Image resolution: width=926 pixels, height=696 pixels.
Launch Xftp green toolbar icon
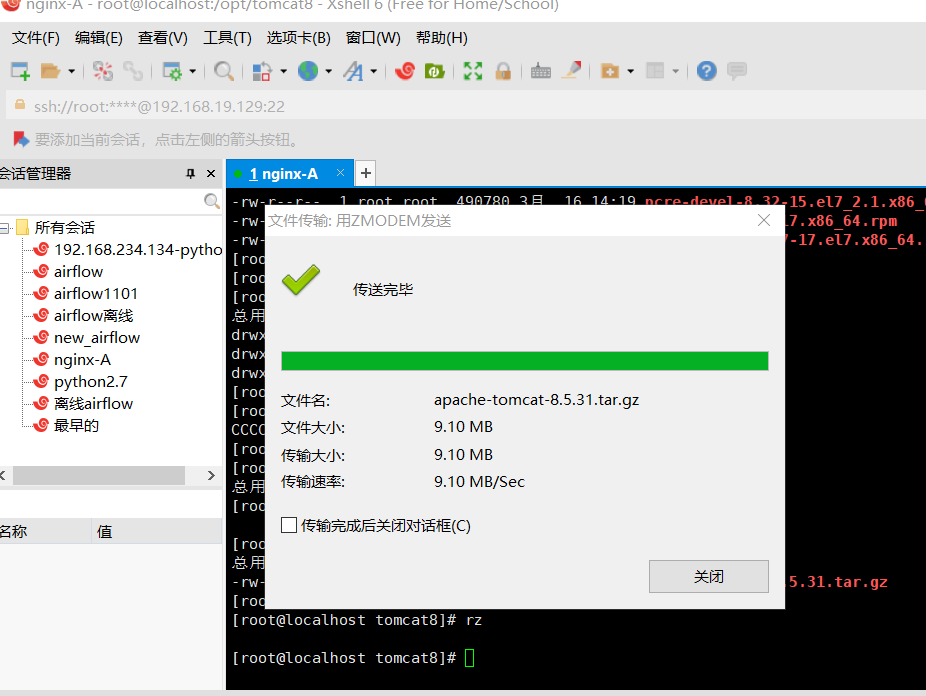435,71
